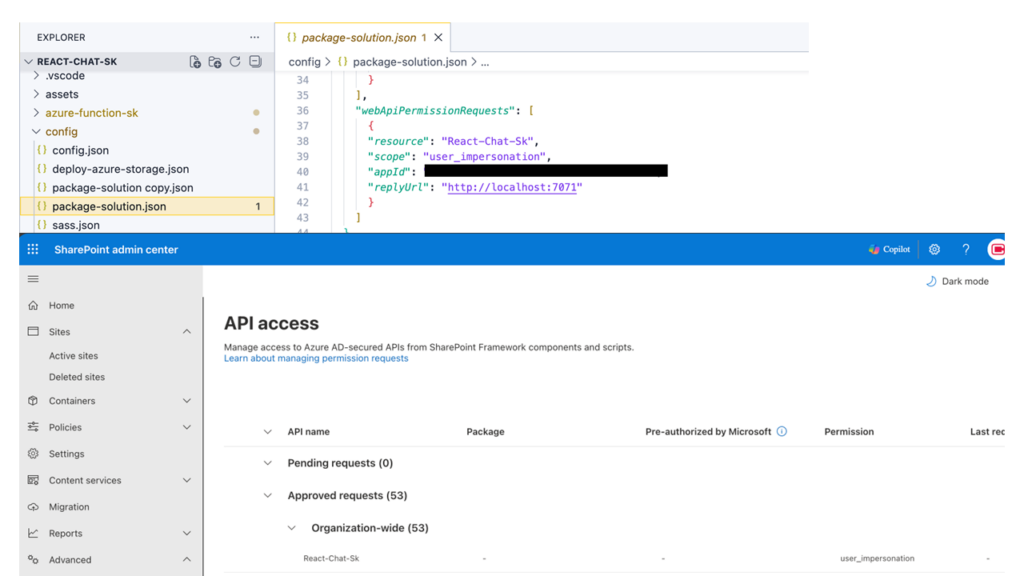This screenshot has width=1024, height=576.
Task: Expand the Policies navigation section
Action: [186, 427]
